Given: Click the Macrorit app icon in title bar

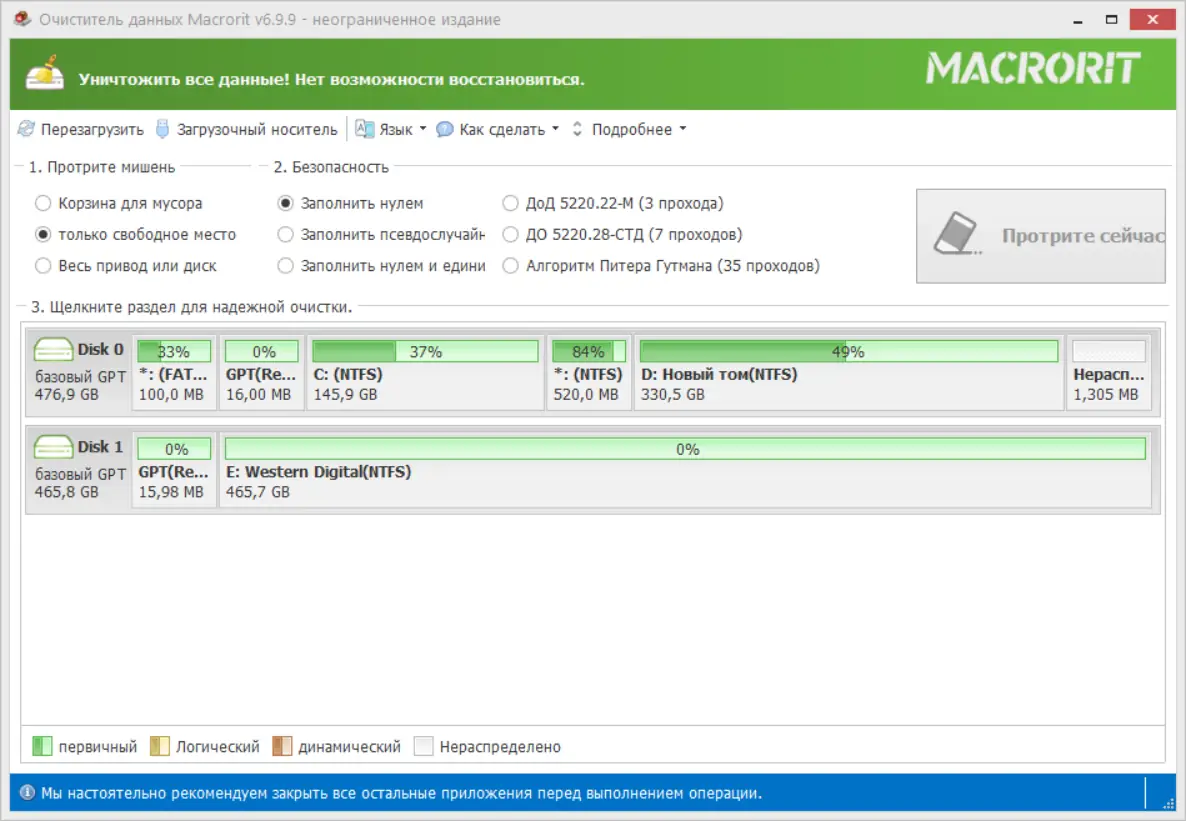Looking at the screenshot, I should tap(23, 18).
